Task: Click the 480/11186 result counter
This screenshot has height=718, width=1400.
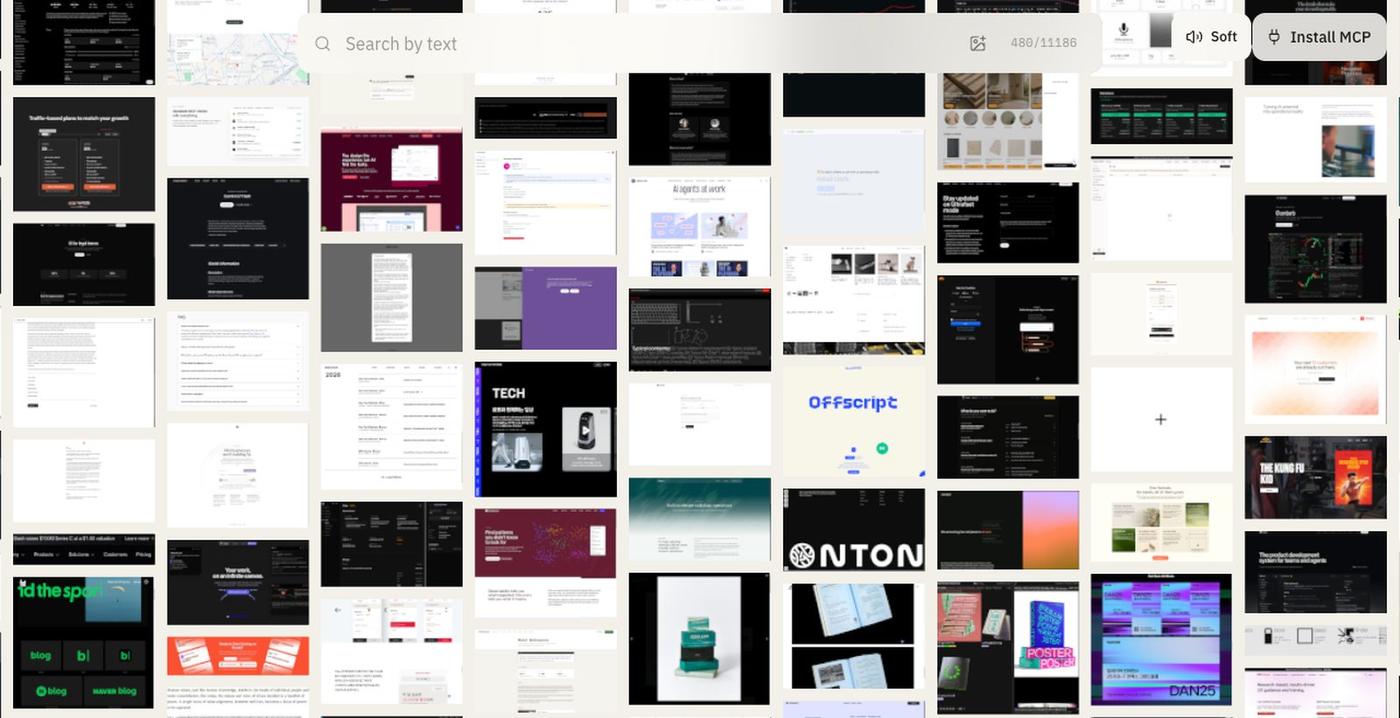Action: tap(1043, 43)
